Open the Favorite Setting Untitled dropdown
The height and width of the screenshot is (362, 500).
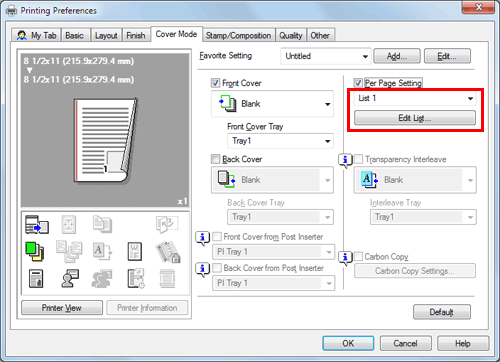tap(325, 56)
